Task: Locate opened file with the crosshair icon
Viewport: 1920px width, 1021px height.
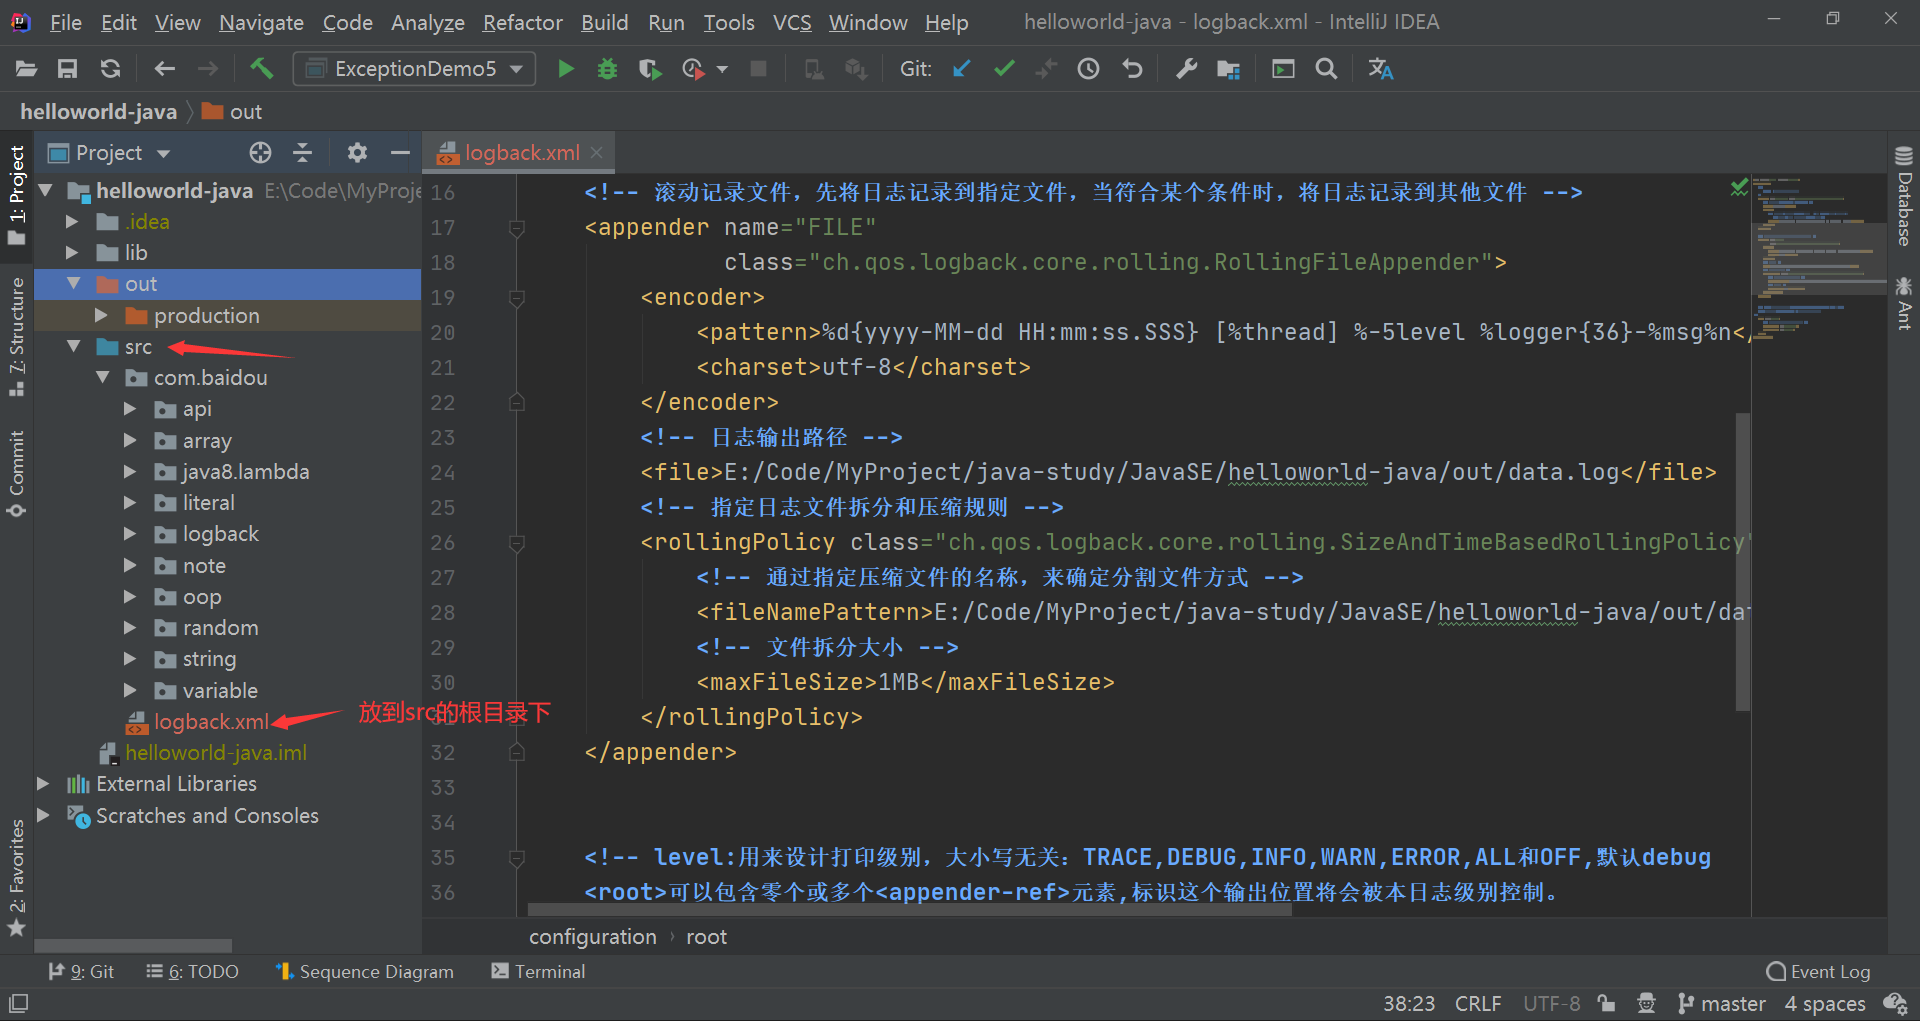Action: pos(260,153)
